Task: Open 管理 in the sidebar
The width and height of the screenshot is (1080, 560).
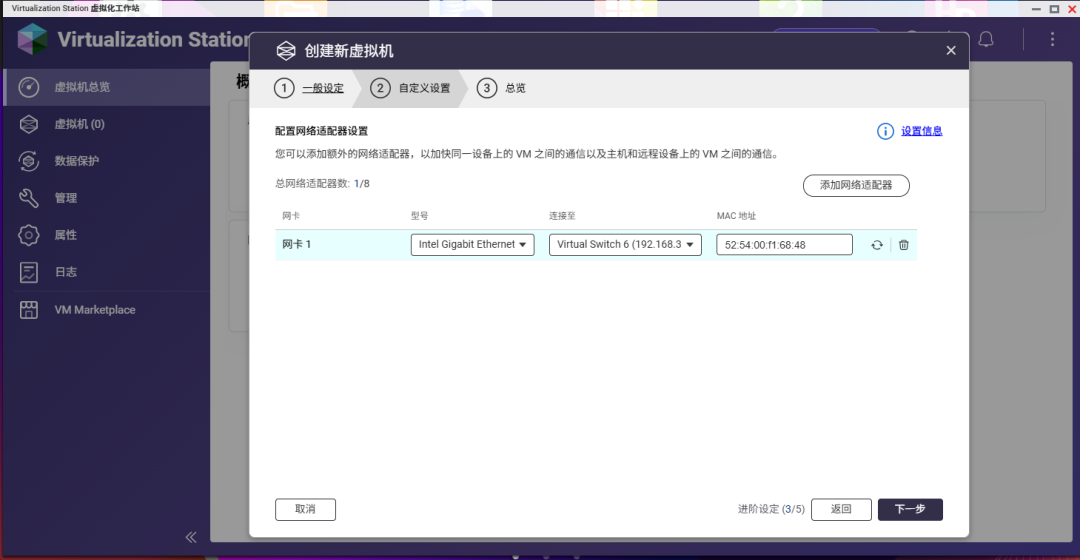Action: click(x=107, y=198)
